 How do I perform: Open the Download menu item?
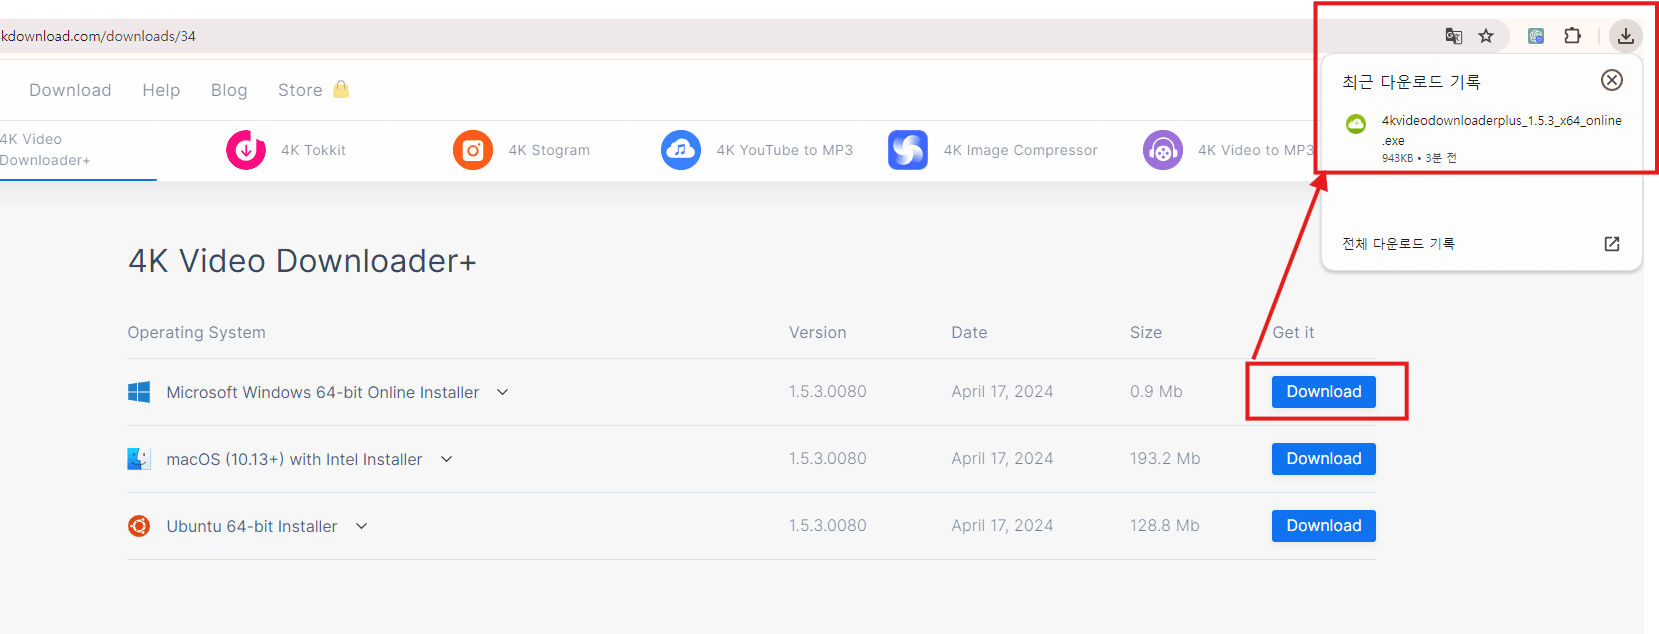[70, 90]
